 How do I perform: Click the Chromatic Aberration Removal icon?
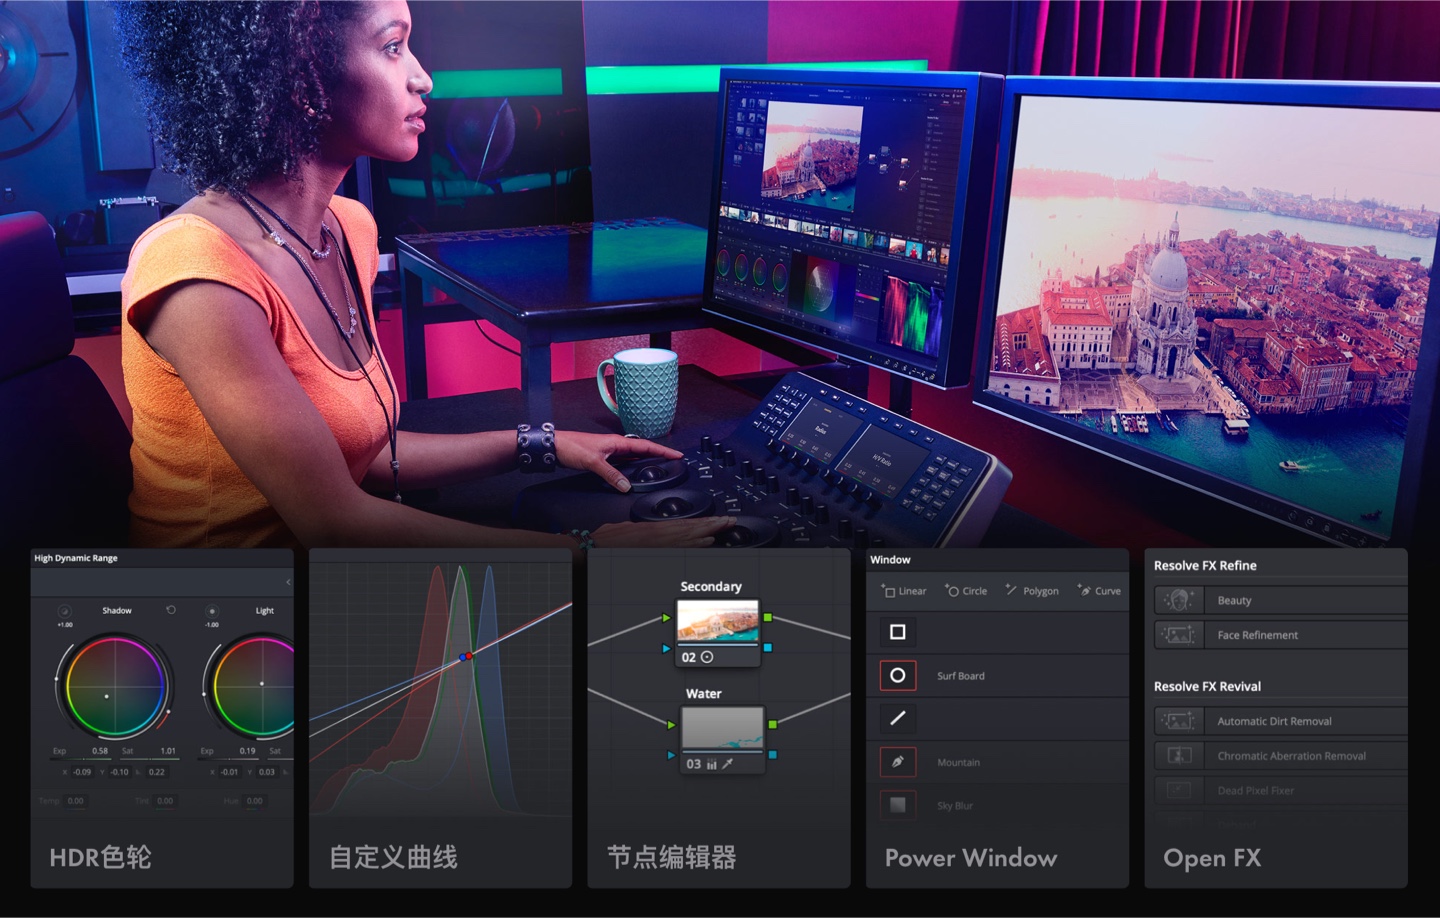[1179, 756]
